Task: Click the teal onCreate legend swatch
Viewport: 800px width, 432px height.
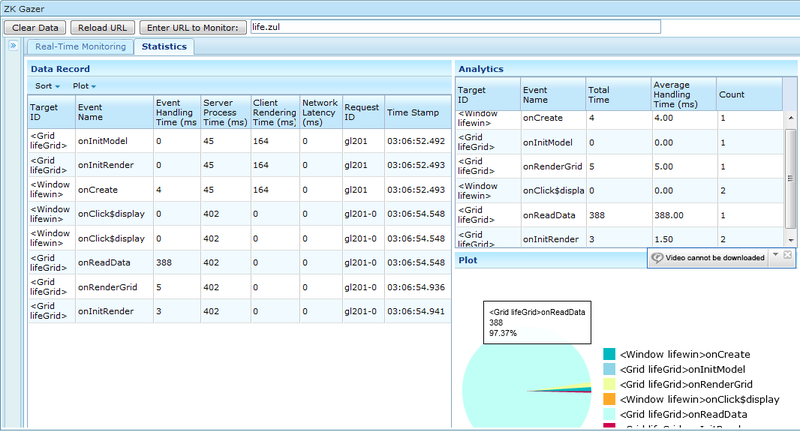Action: tap(610, 354)
